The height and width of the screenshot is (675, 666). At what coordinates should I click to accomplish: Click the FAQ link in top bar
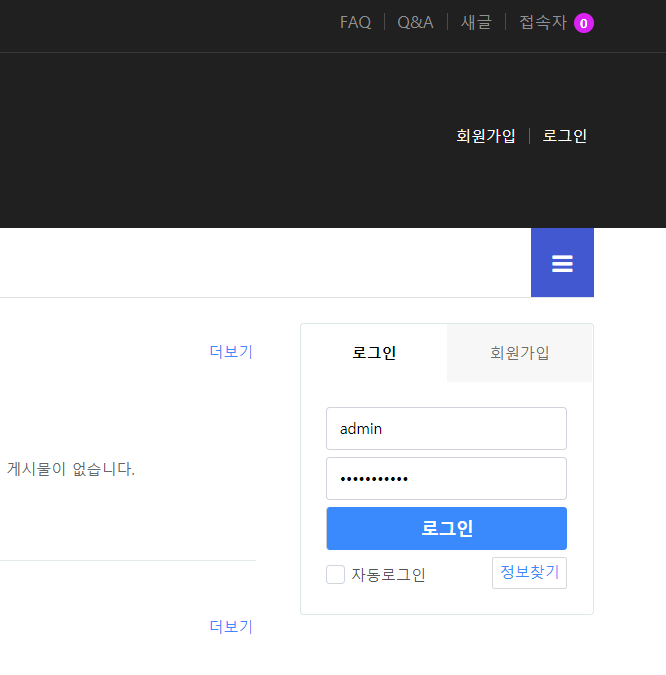[355, 22]
